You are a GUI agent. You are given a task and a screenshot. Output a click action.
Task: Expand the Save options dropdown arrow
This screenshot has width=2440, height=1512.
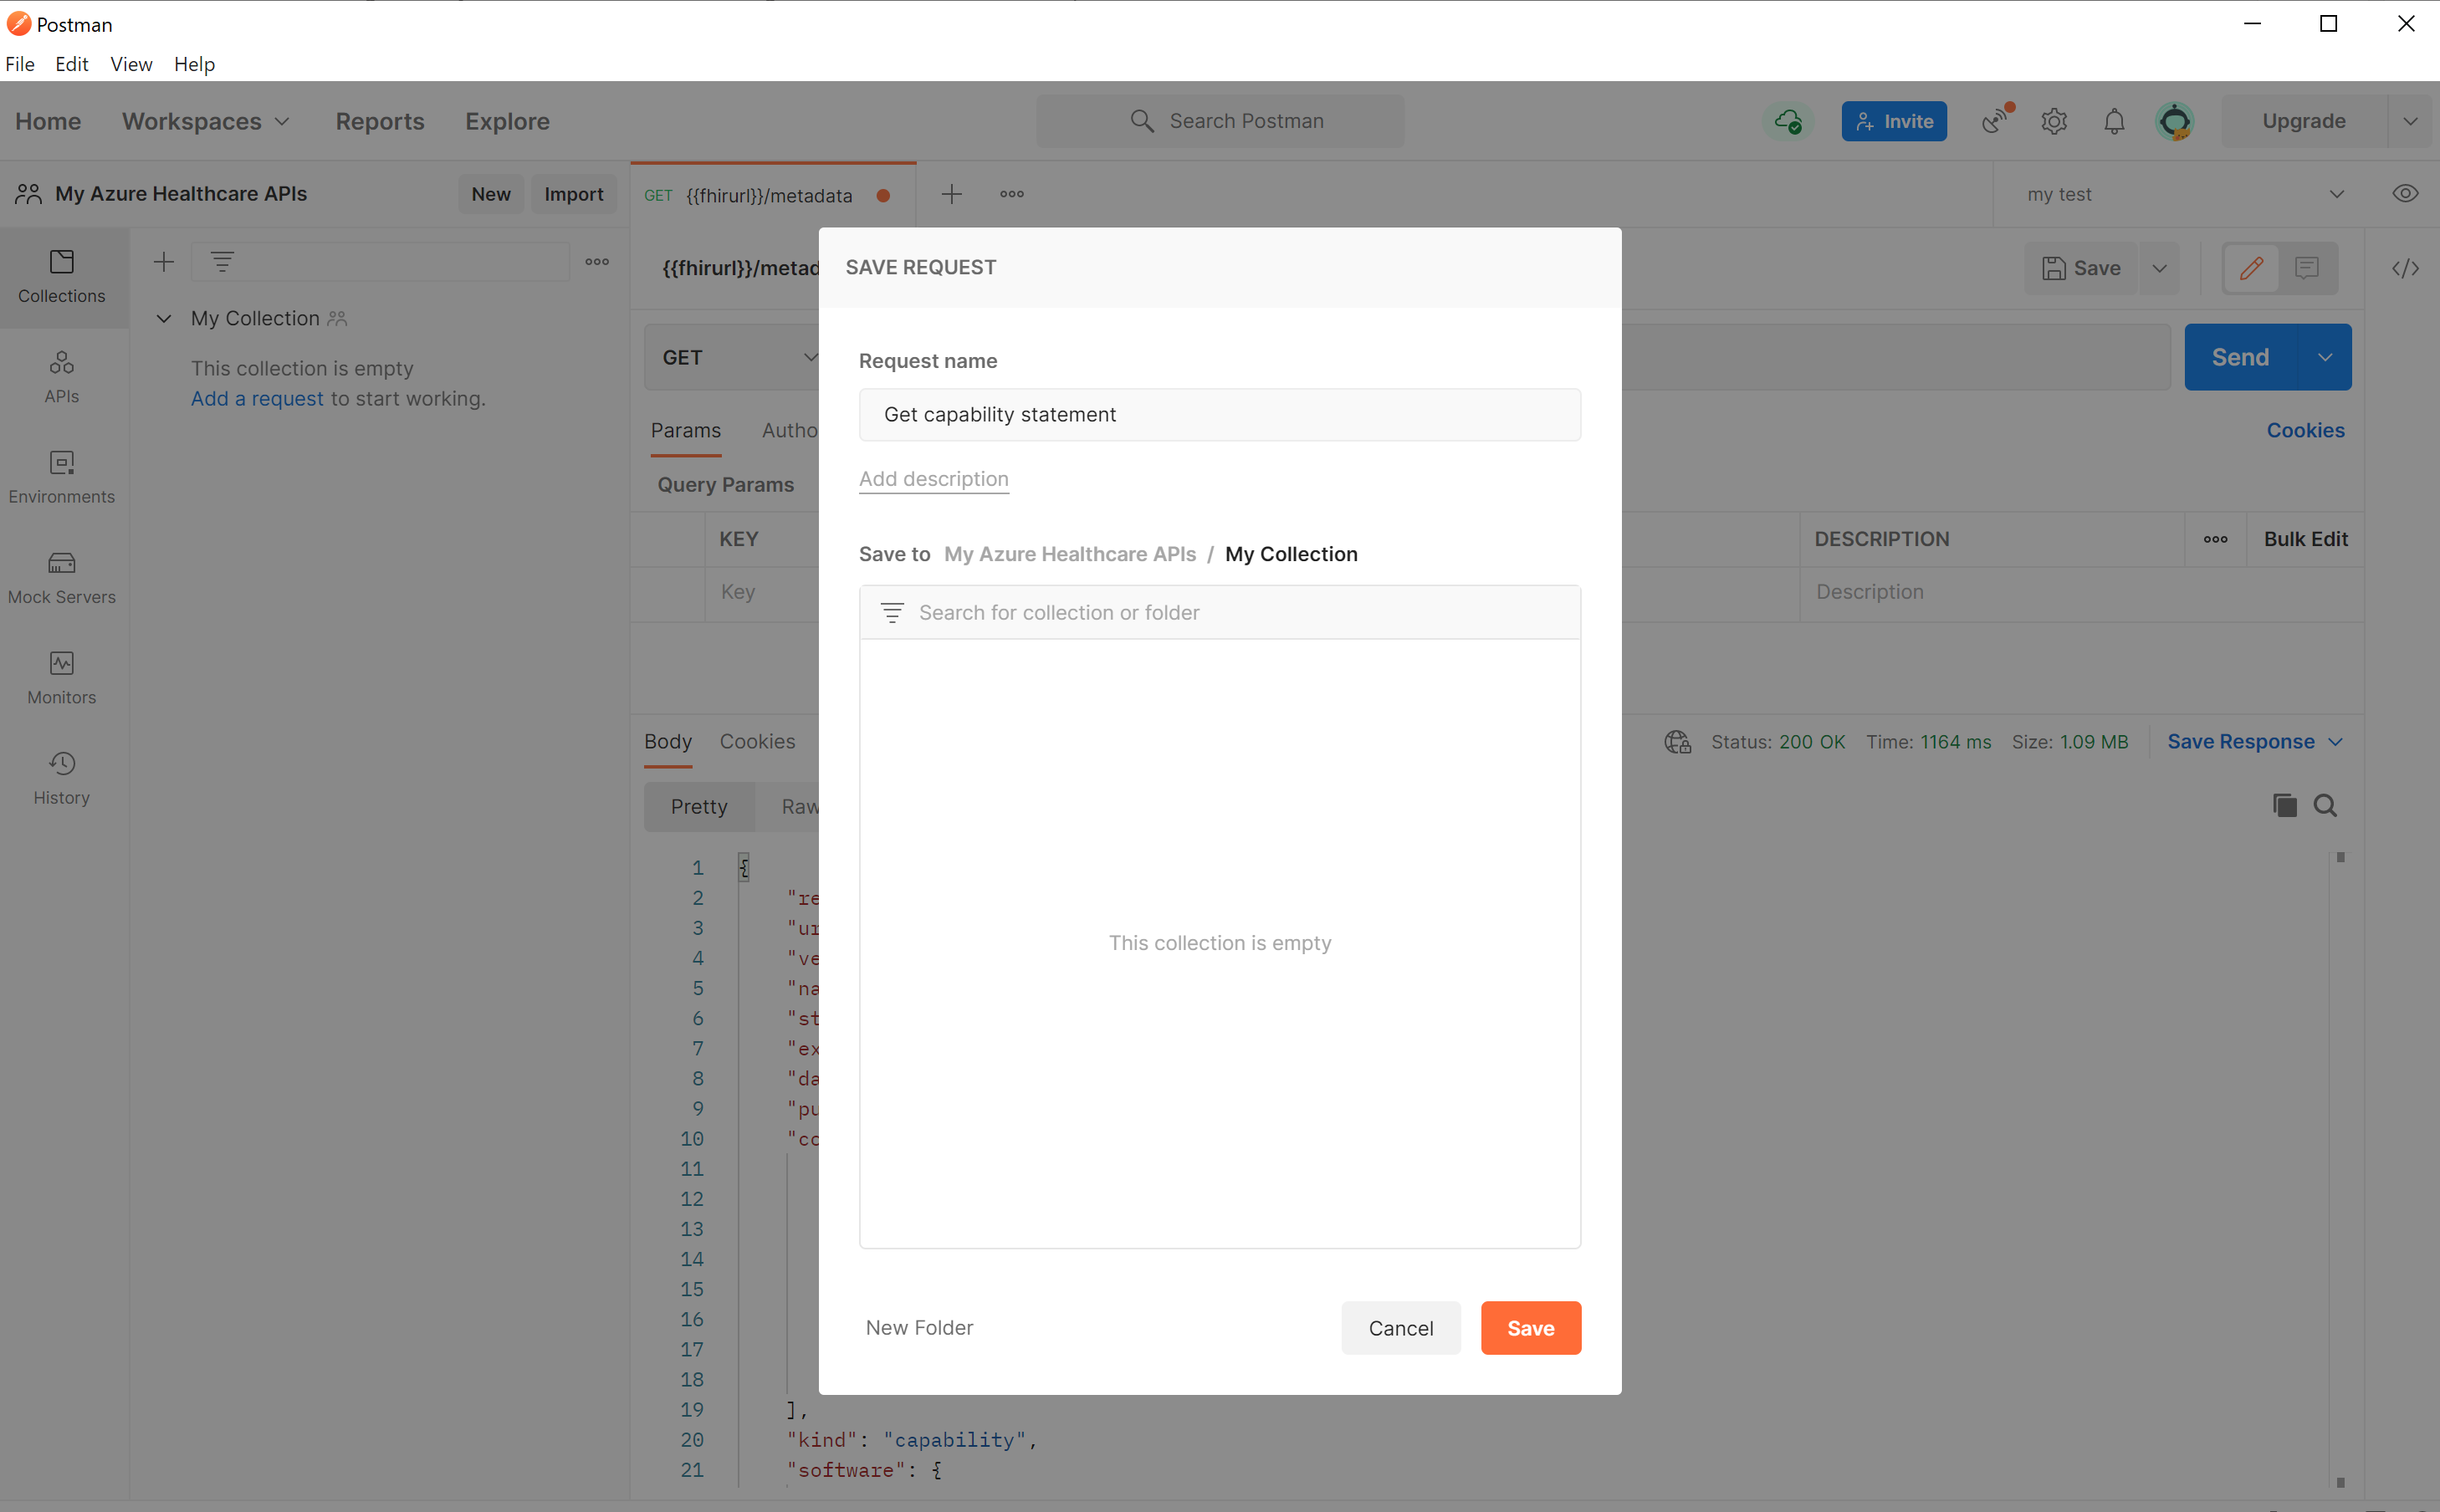[2159, 268]
